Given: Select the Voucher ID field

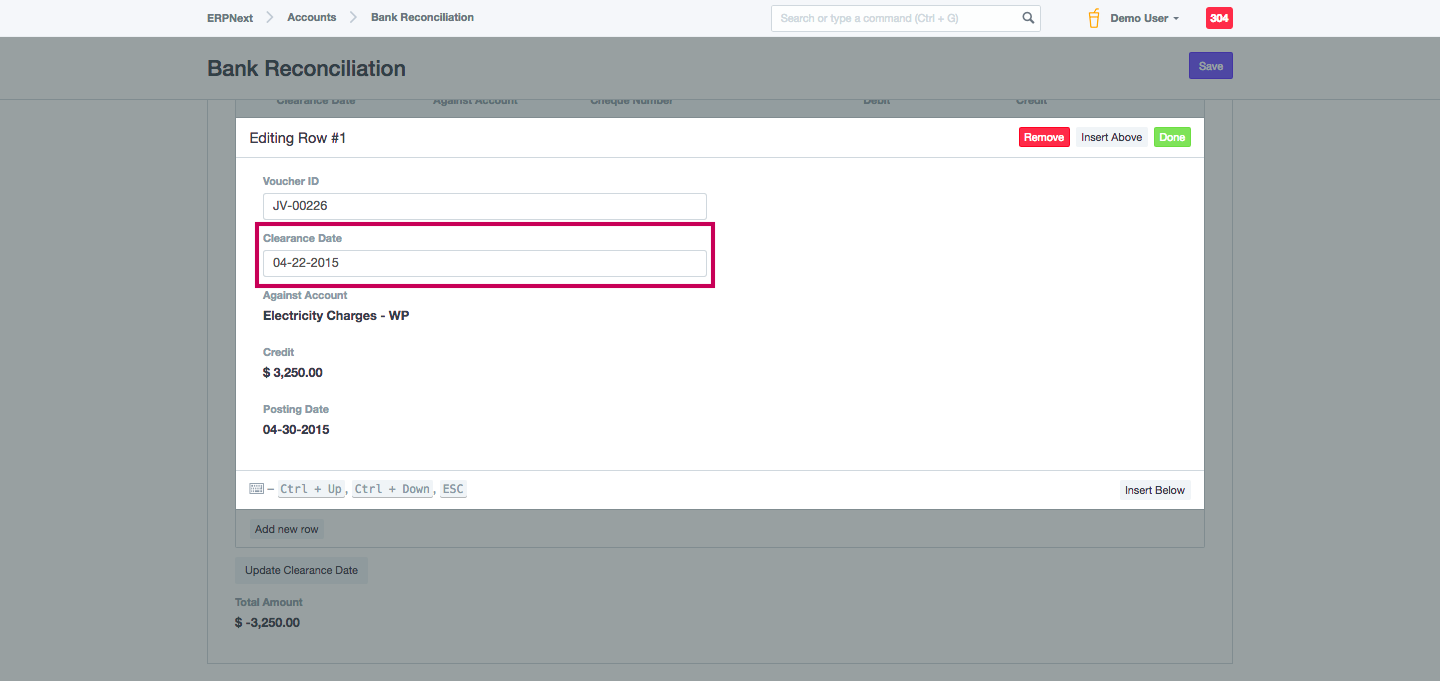Looking at the screenshot, I should (484, 206).
